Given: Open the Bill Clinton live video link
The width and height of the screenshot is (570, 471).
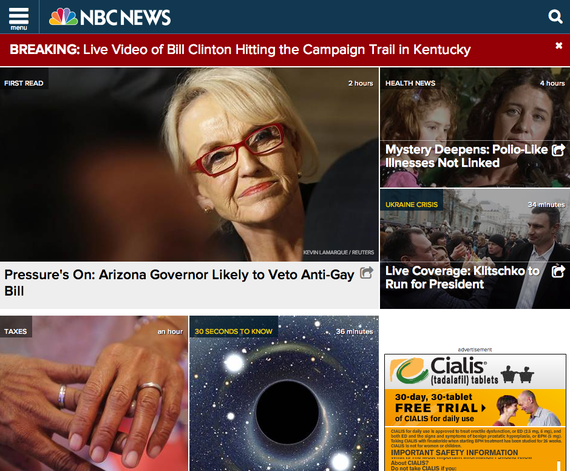Looking at the screenshot, I should click(277, 49).
